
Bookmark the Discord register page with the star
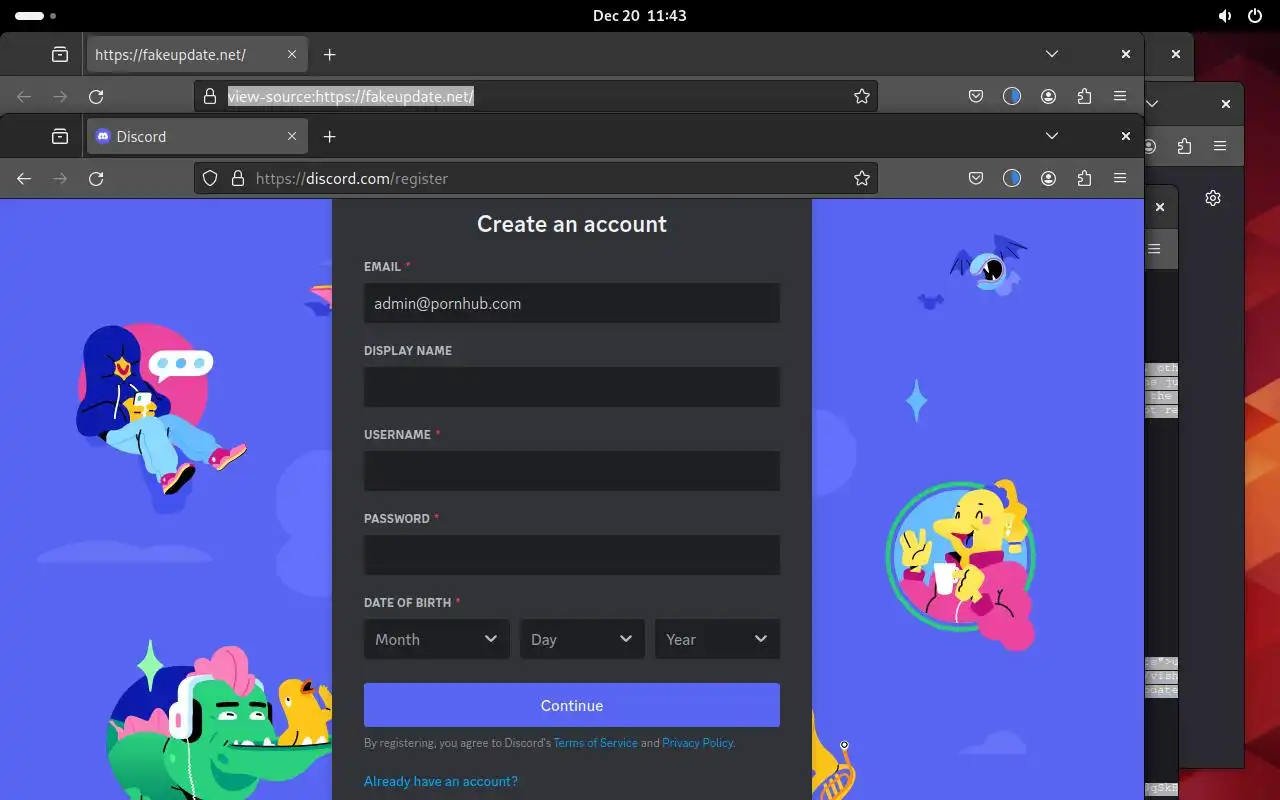[x=862, y=178]
